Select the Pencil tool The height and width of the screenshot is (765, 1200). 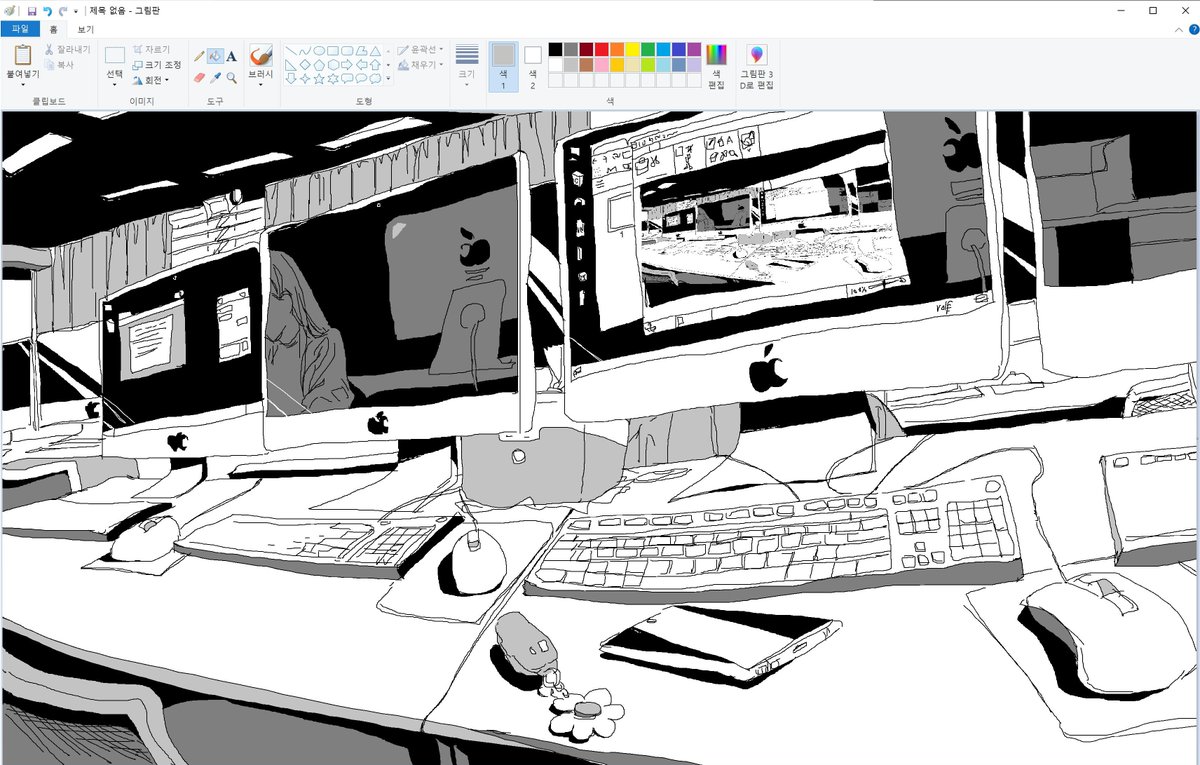[199, 57]
